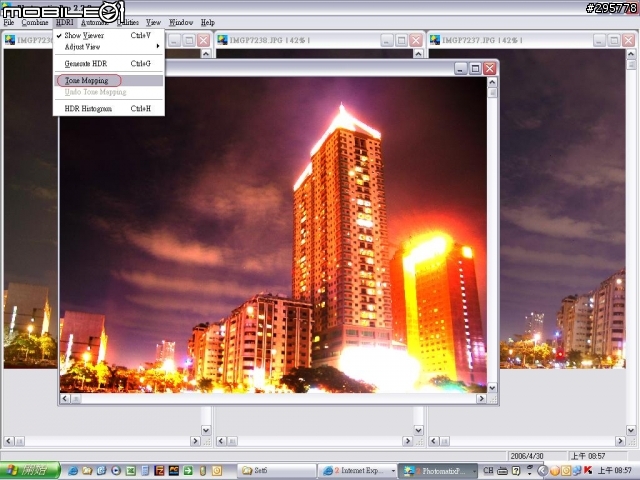Close the HDRI menu via its title
Screen dimensions: 640x480
tap(64, 22)
